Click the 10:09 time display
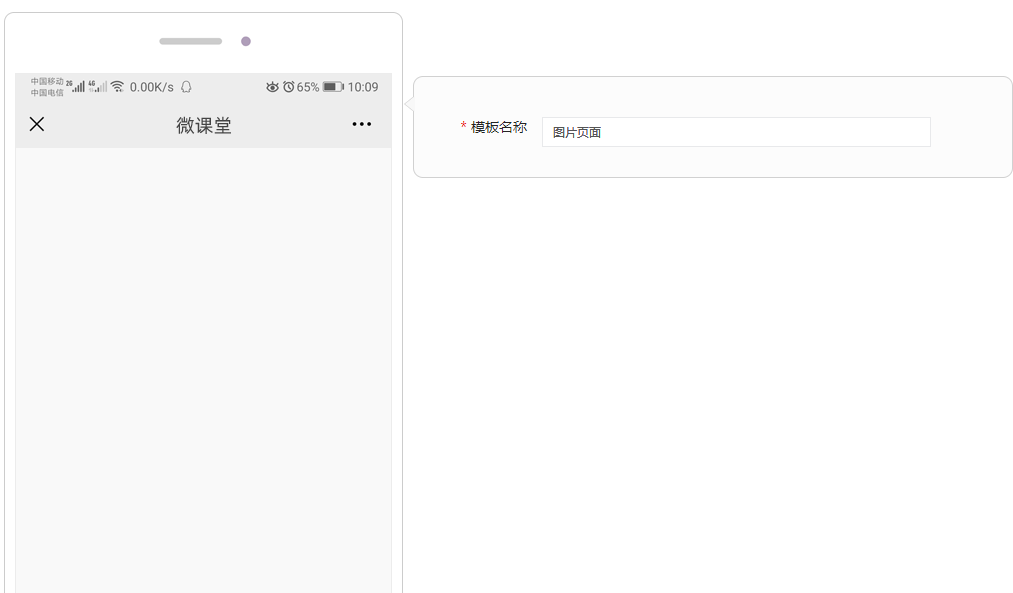 click(363, 87)
